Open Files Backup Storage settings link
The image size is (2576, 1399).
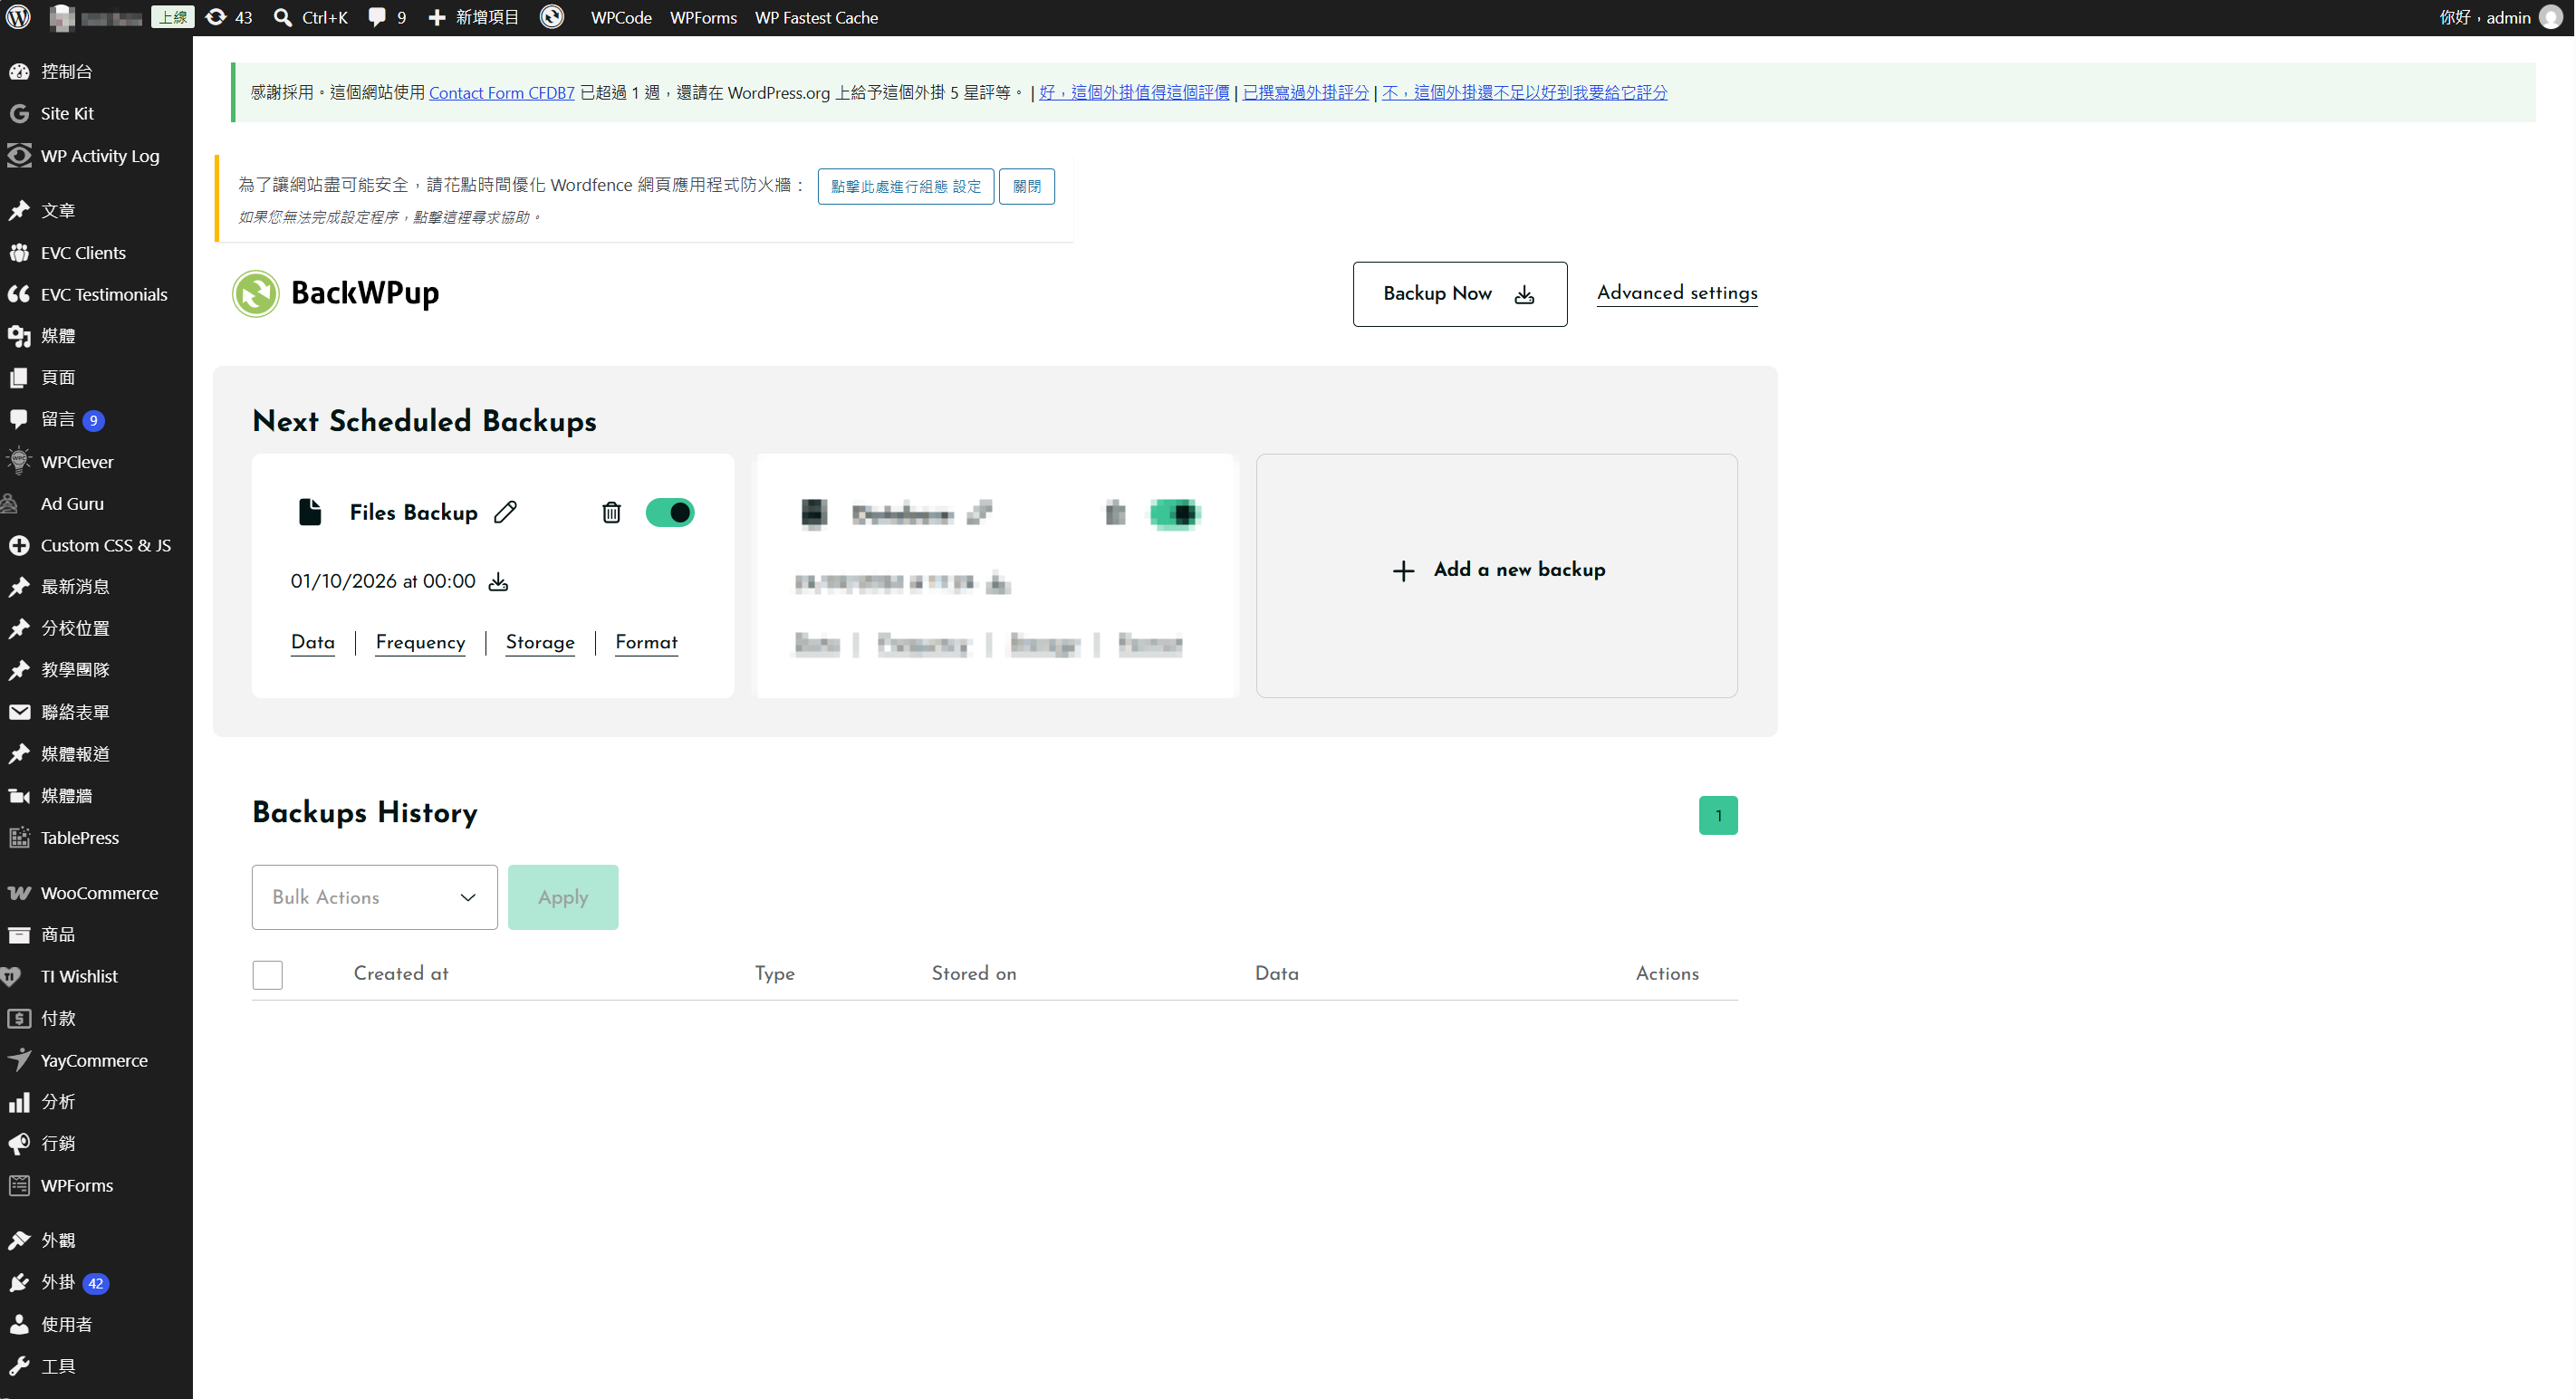click(x=540, y=642)
